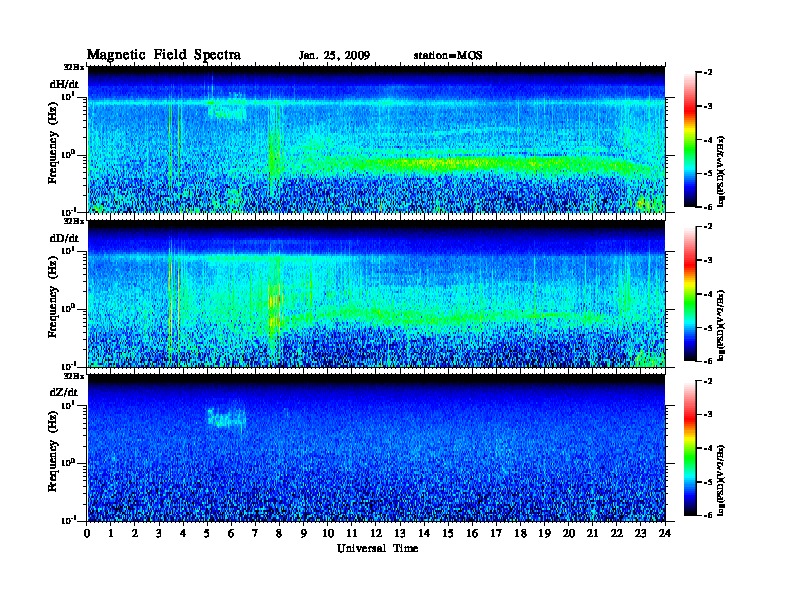Click the "20" hour tick label
792x612 pixels.
[569, 534]
